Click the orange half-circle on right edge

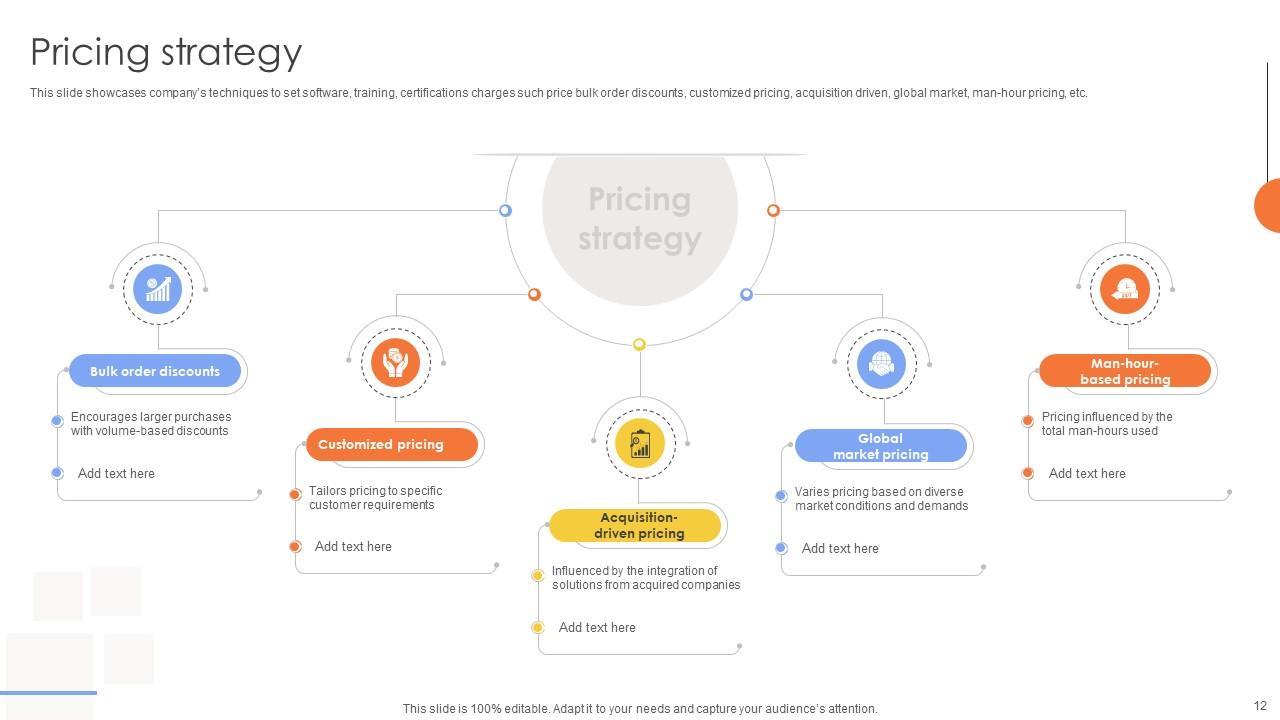[x=1268, y=205]
